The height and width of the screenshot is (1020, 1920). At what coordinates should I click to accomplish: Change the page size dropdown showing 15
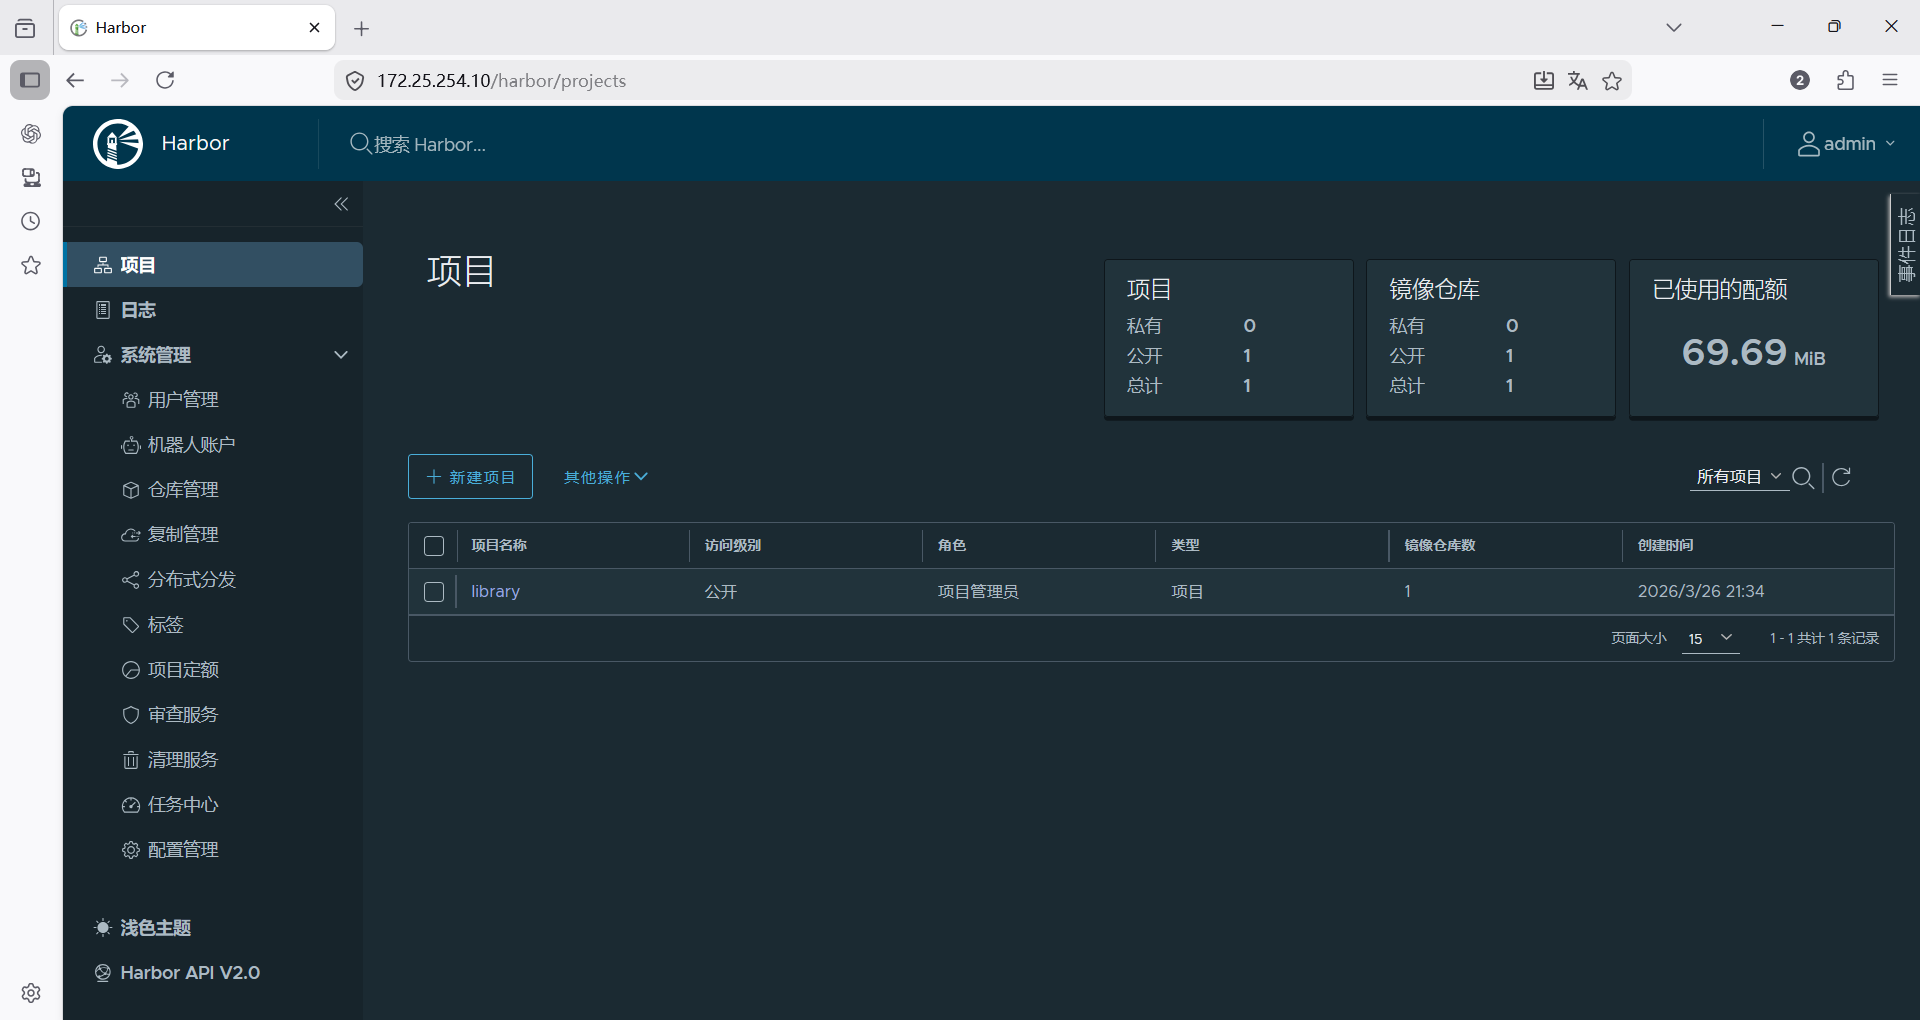1711,638
